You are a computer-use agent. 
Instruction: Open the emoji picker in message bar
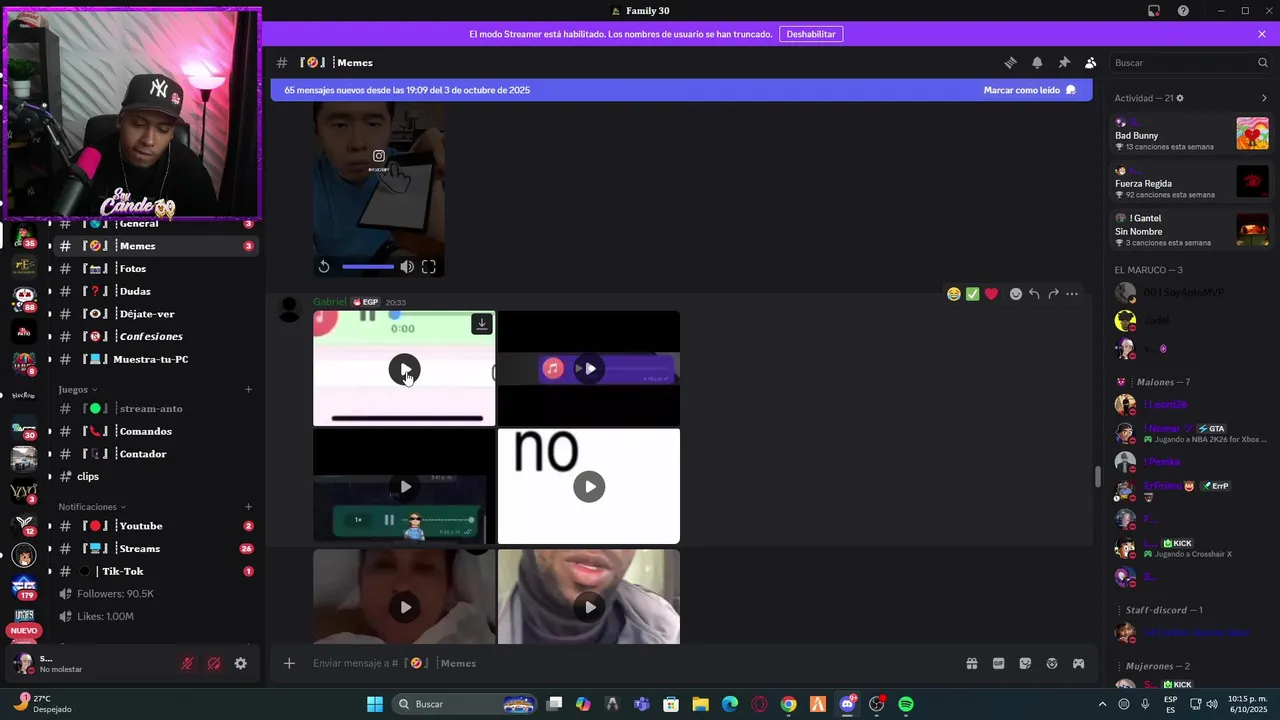[1052, 663]
